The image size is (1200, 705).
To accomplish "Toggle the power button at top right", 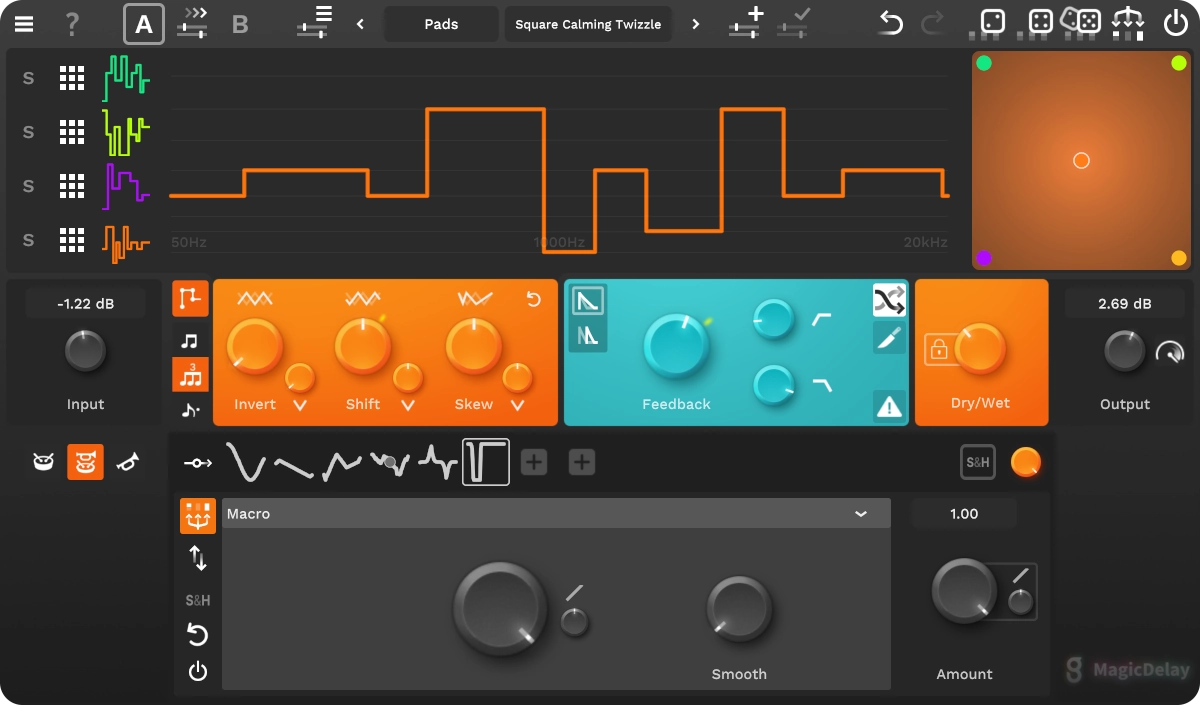I will [1175, 22].
